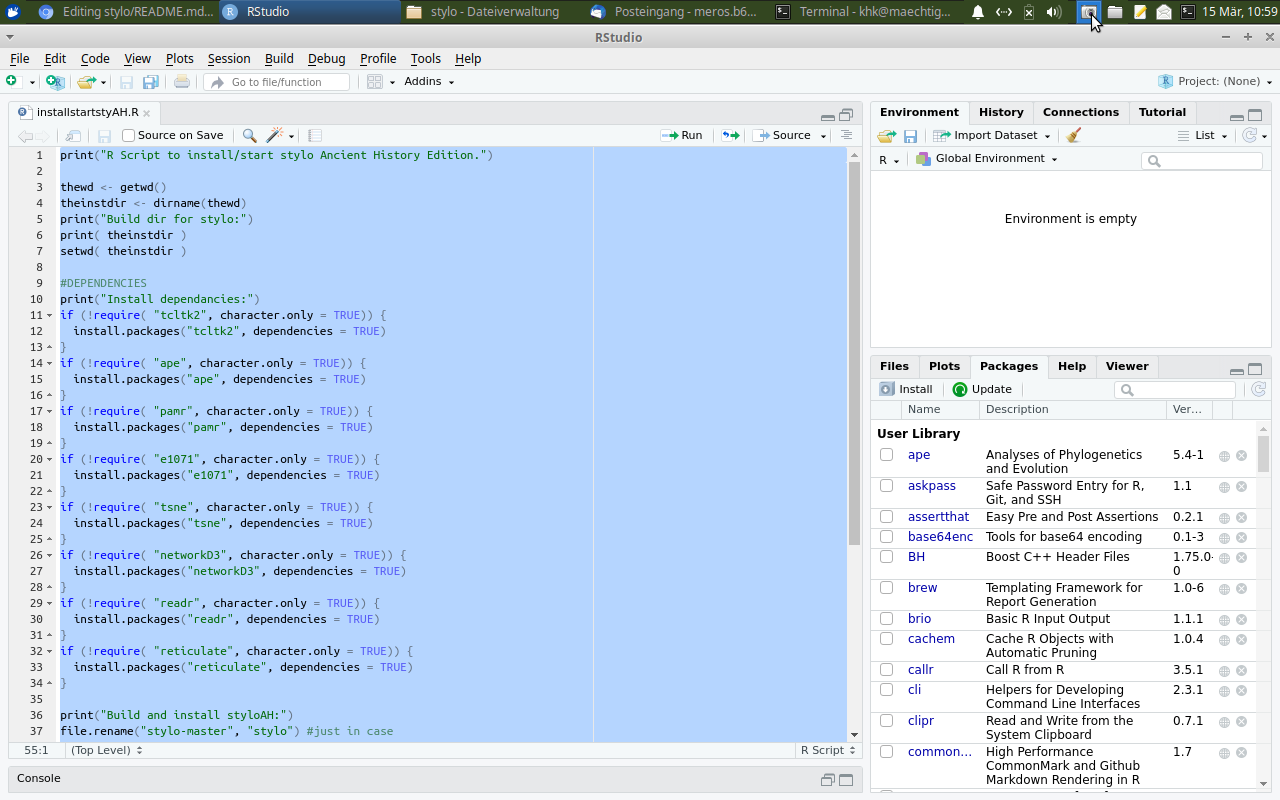Click the editor vertical scrollbar thumb
This screenshot has height=800, width=1280.
pos(854,352)
